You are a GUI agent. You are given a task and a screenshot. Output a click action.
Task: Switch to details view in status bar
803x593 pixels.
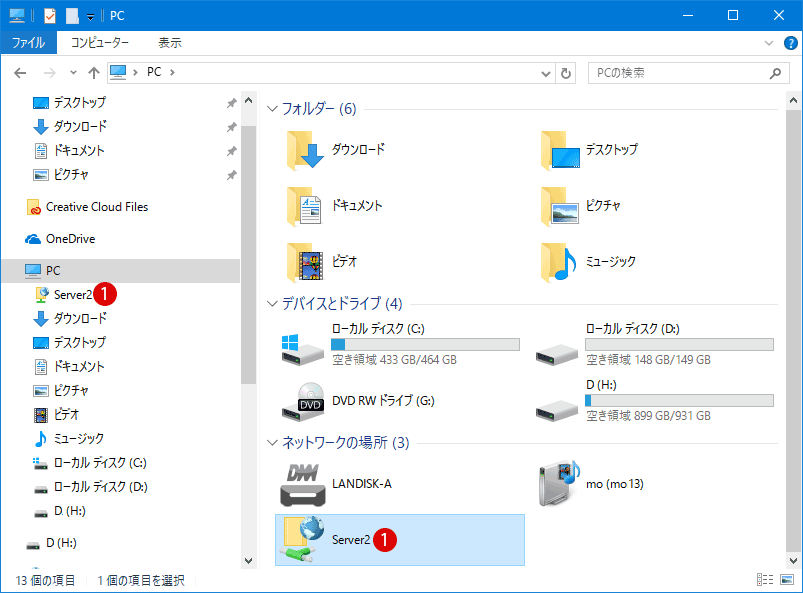tap(765, 580)
